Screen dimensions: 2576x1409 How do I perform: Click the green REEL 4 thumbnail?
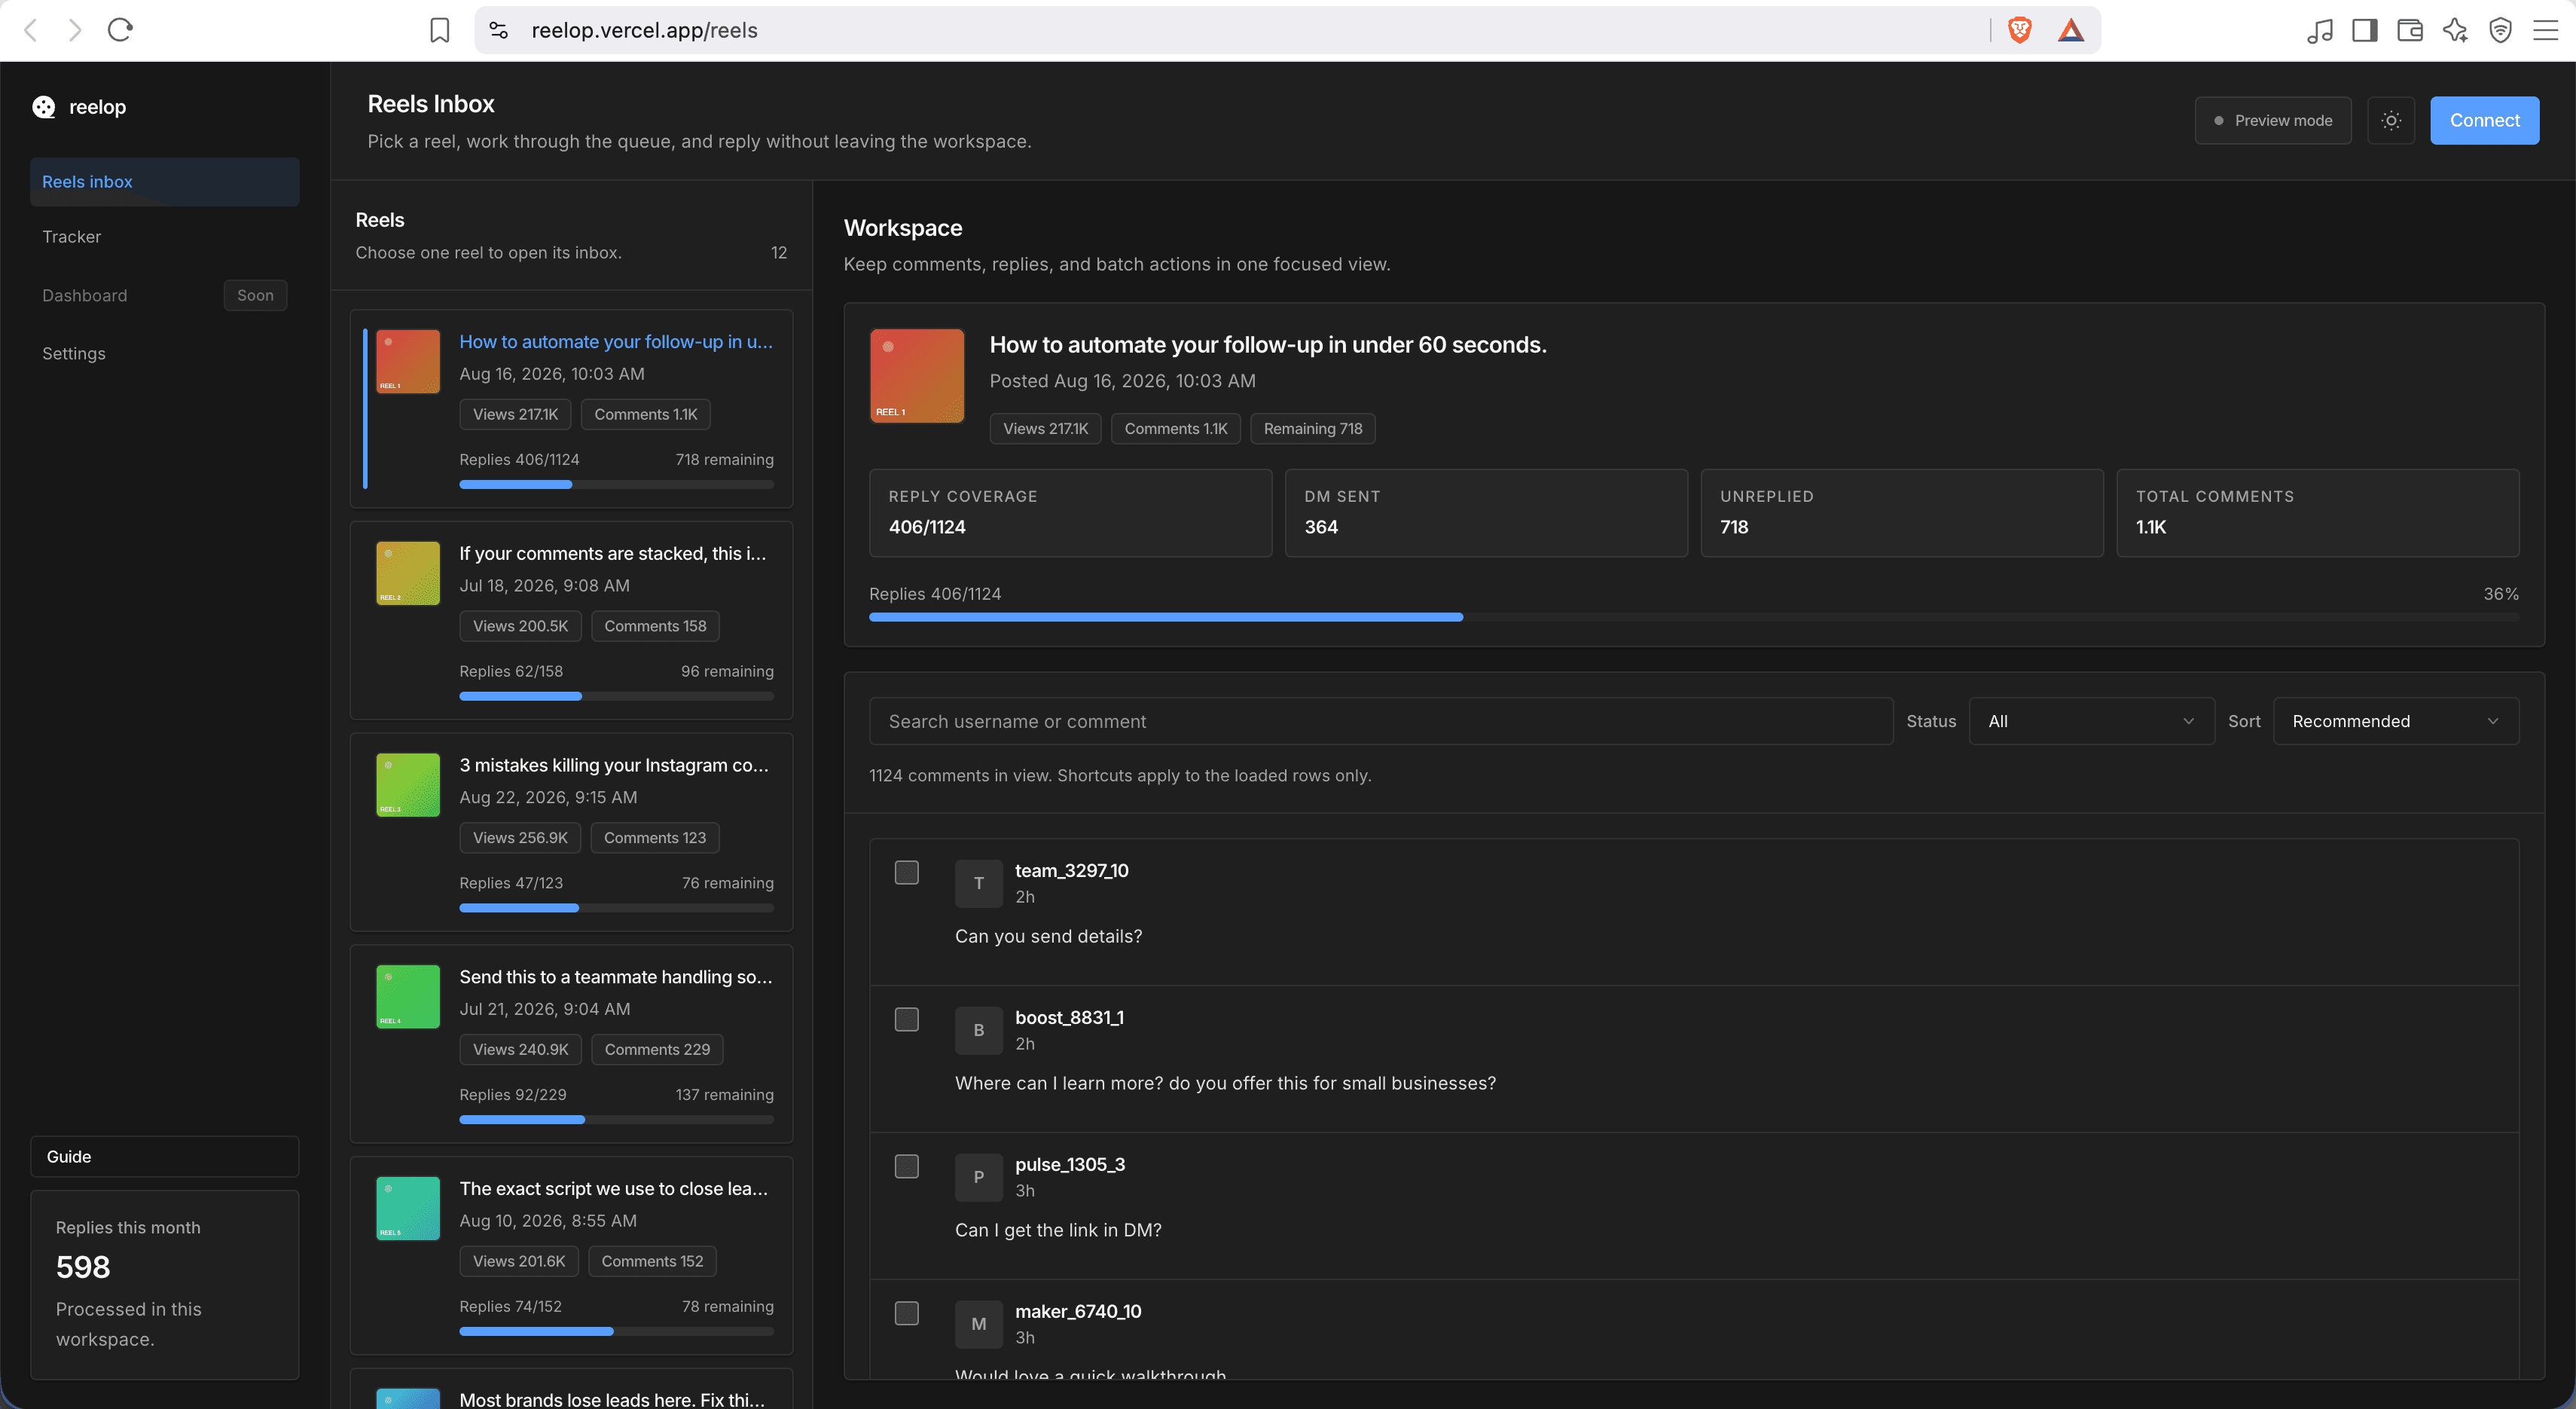[x=408, y=997]
